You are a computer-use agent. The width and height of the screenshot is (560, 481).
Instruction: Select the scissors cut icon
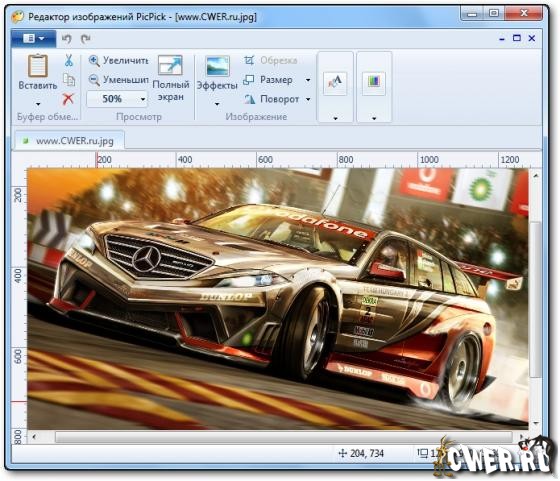coord(69,60)
